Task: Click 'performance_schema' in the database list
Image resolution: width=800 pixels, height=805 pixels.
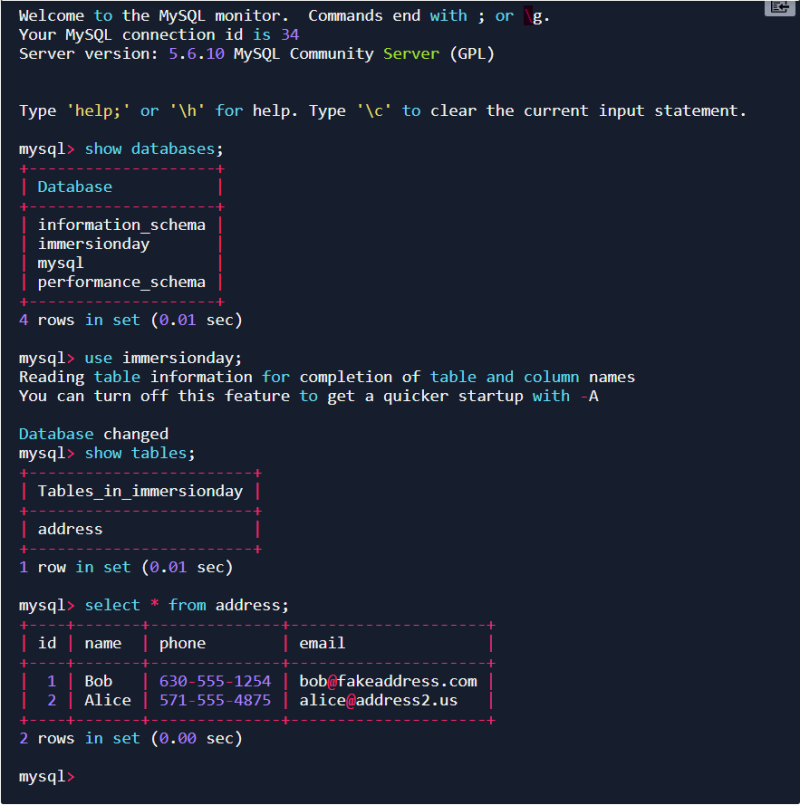Action: [122, 282]
